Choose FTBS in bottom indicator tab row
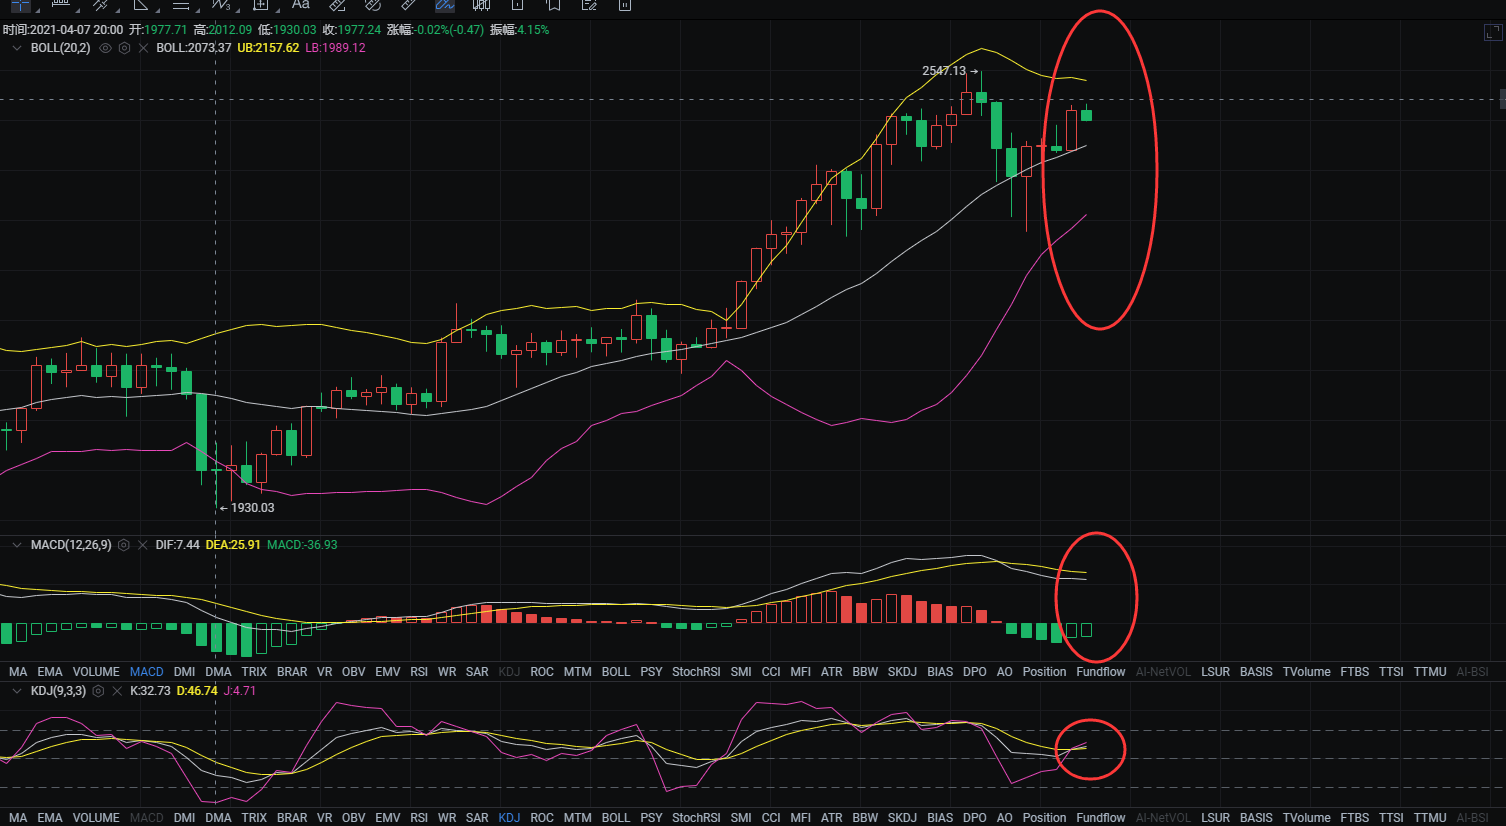1506x826 pixels. 1355,818
